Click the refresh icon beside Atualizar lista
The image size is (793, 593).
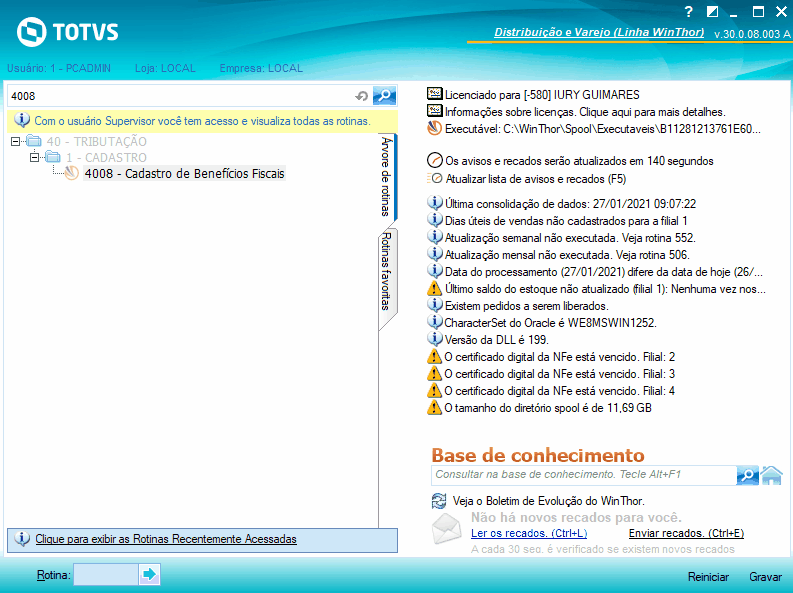[434, 178]
